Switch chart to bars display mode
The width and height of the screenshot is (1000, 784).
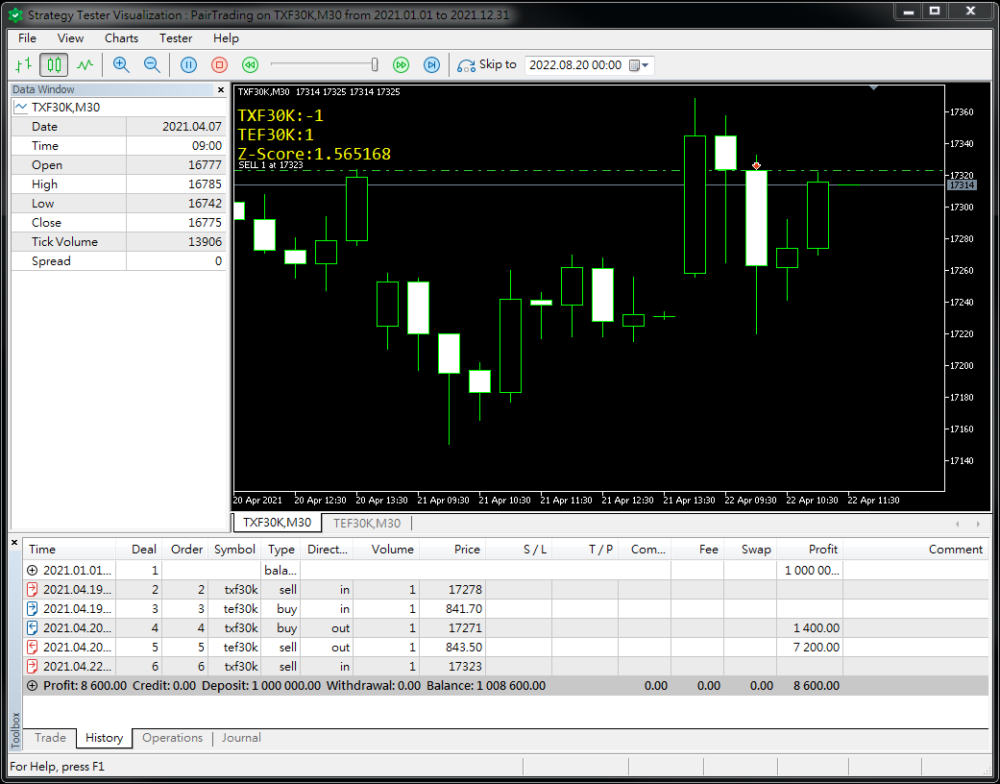tap(24, 64)
